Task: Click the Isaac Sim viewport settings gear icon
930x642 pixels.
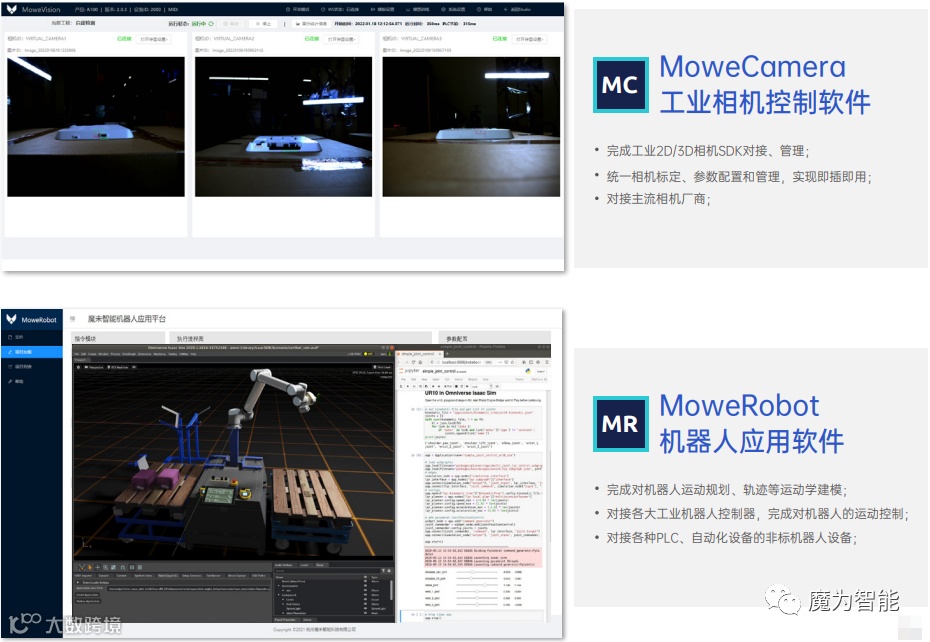Action: point(78,367)
